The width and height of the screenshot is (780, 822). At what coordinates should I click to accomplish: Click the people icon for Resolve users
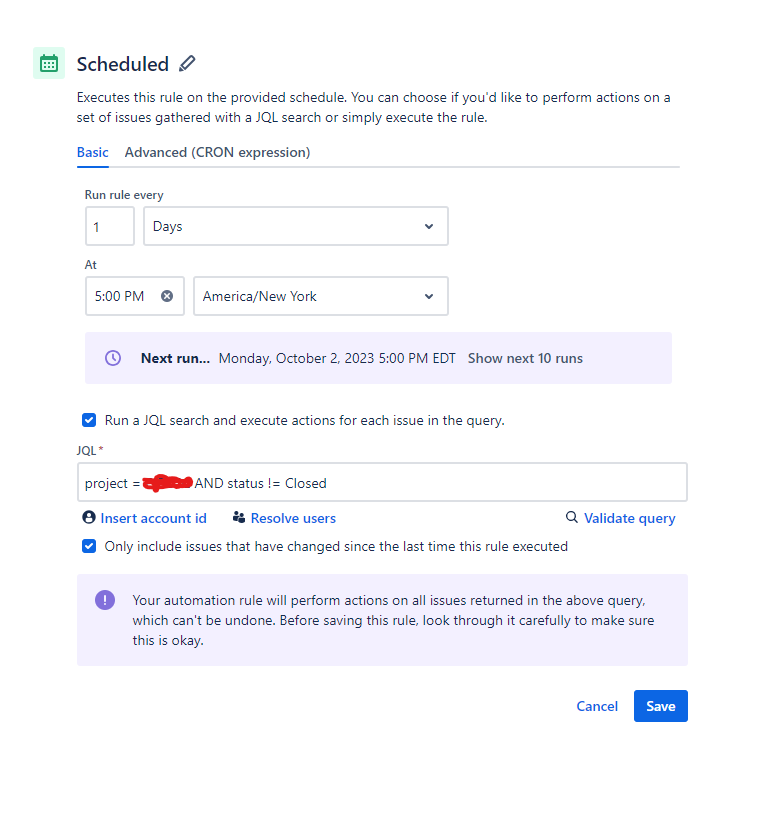click(x=236, y=518)
